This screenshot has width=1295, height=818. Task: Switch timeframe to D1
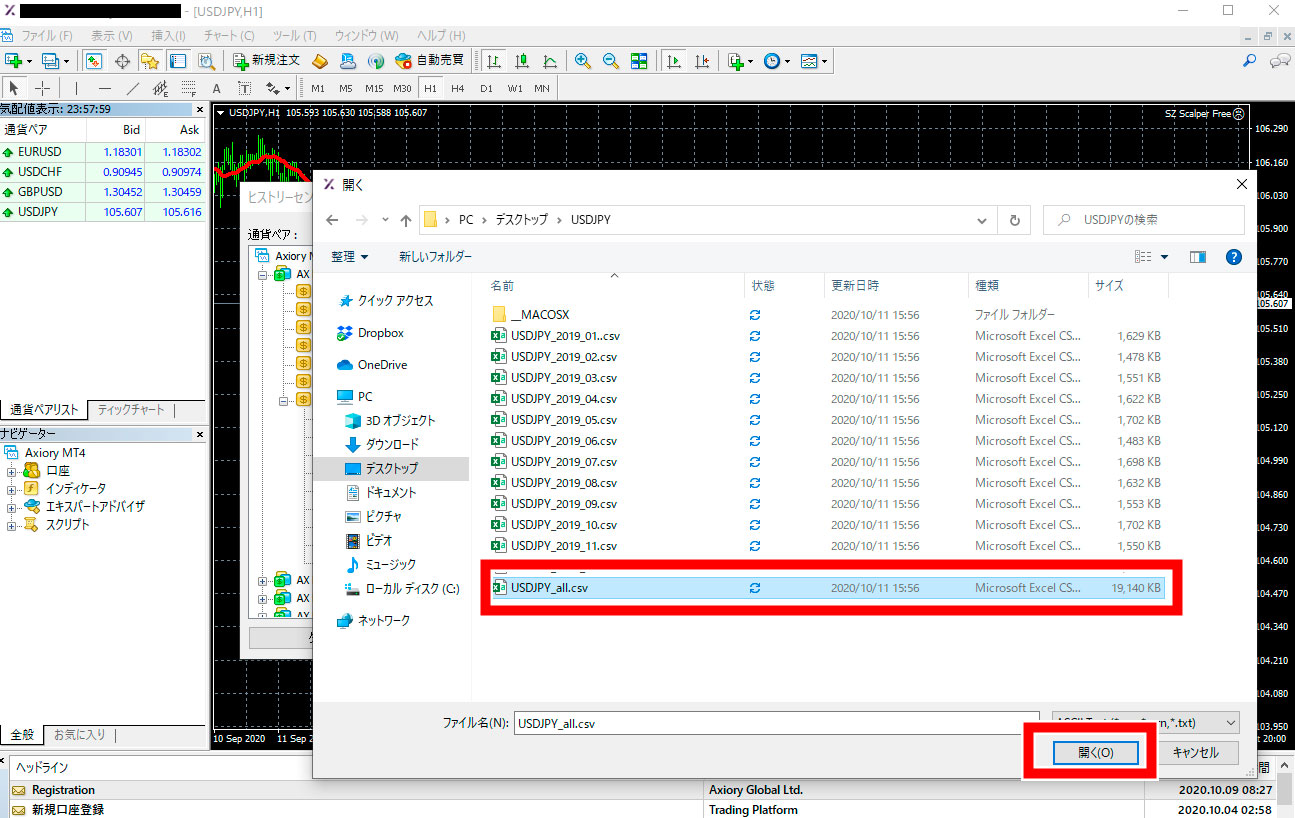486,88
